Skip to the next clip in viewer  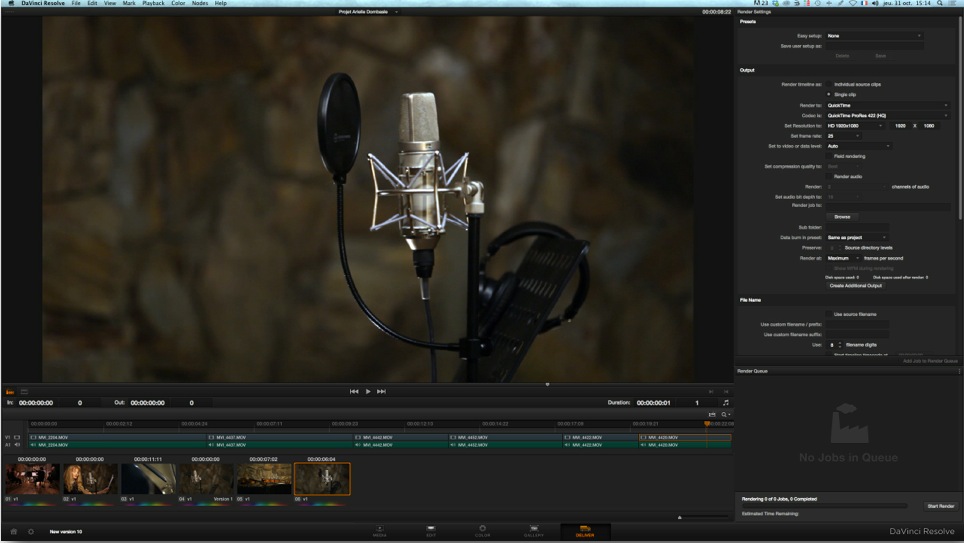[x=381, y=391]
